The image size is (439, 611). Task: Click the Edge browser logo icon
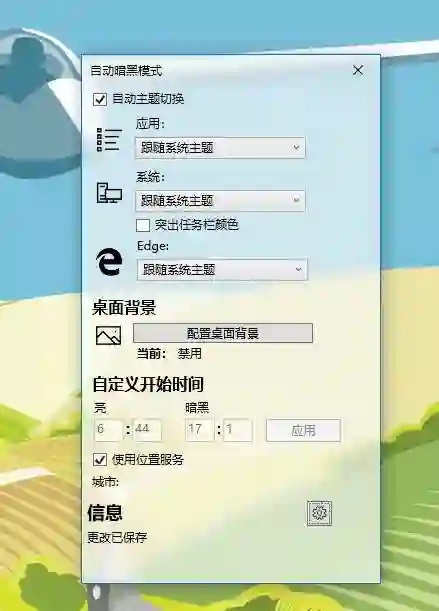(x=109, y=262)
